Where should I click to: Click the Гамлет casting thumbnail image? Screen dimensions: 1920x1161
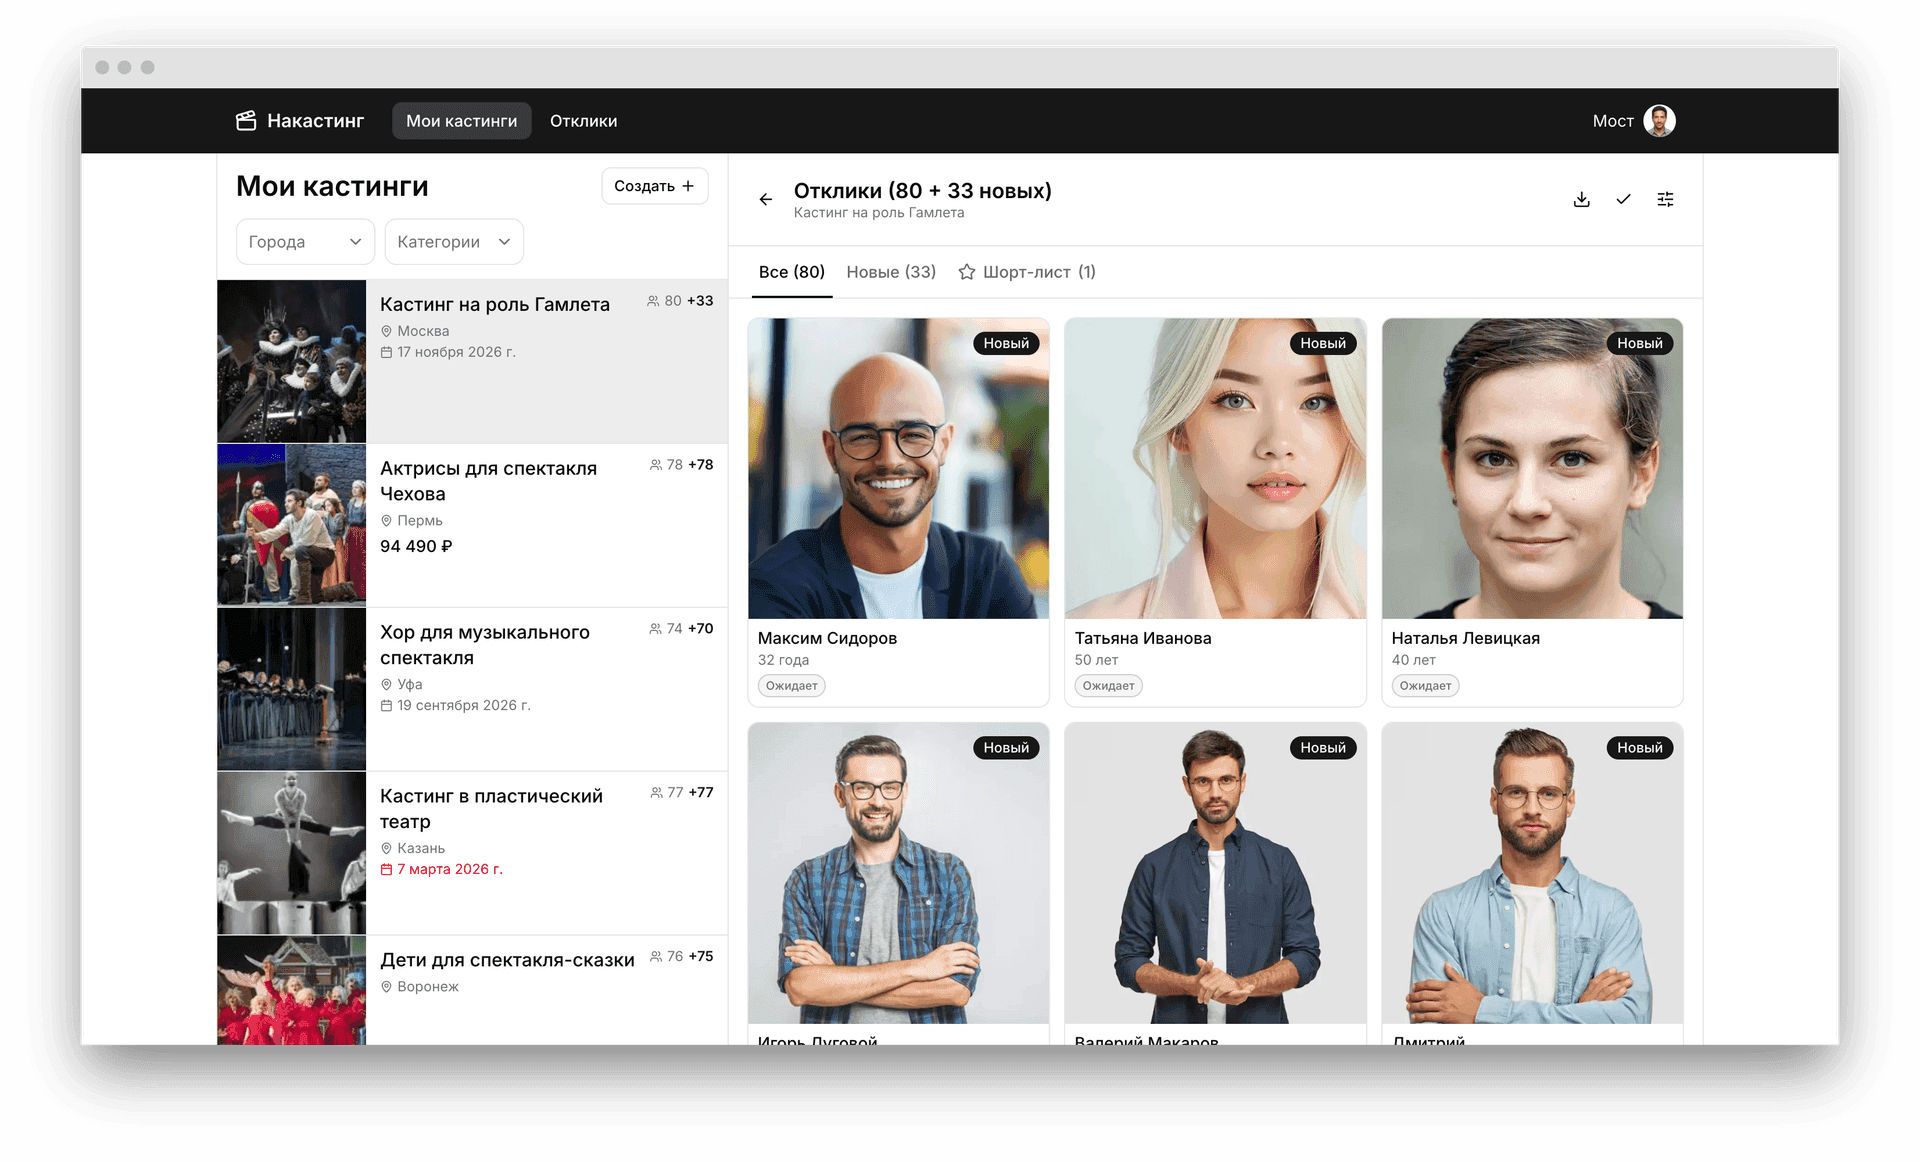tap(291, 361)
